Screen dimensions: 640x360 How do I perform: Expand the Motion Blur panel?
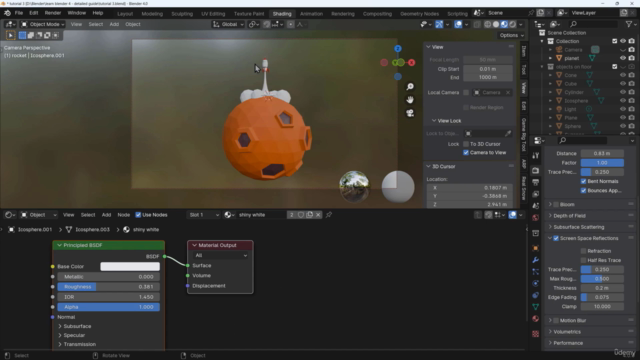point(550,320)
